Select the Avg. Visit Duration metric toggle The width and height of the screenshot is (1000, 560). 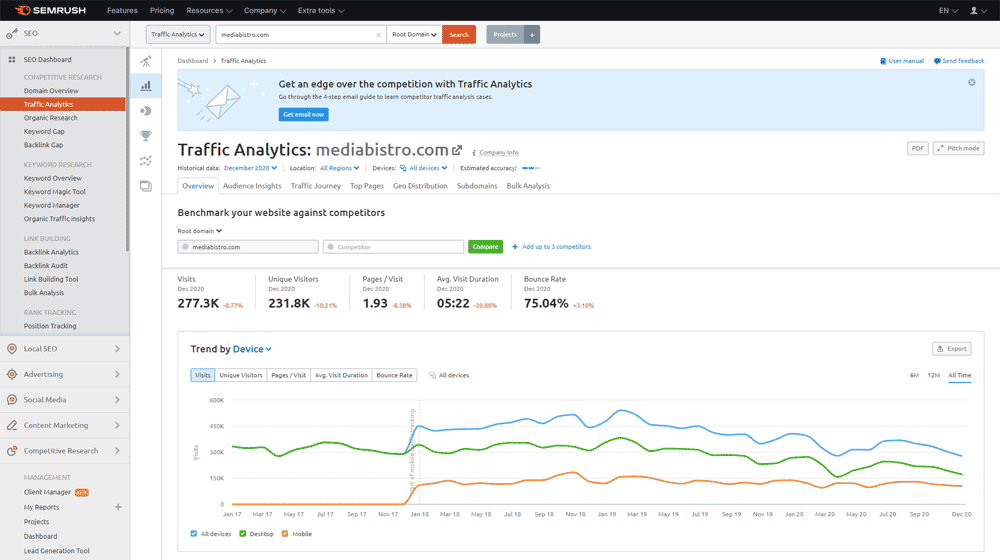click(x=341, y=375)
